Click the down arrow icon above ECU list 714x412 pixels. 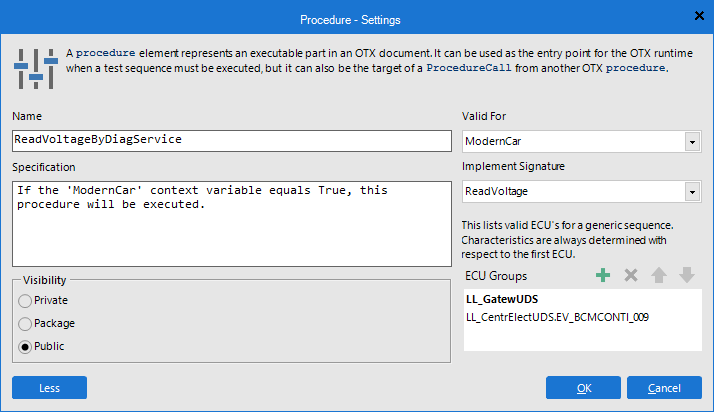coord(687,275)
